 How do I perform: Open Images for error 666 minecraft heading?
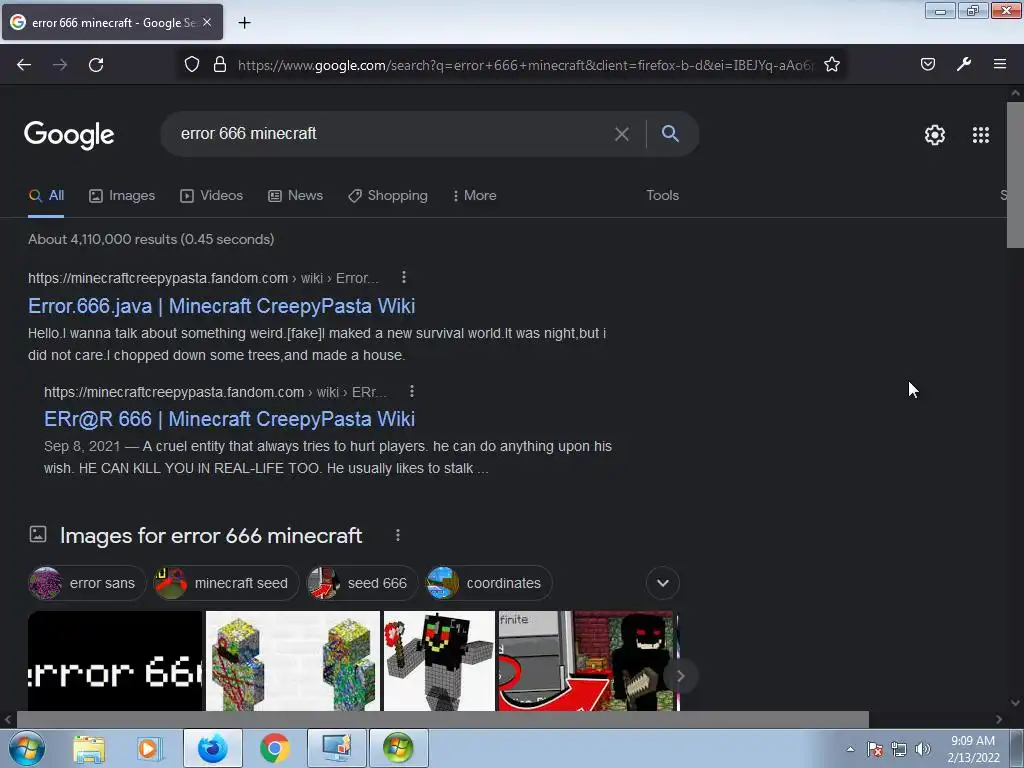click(211, 536)
